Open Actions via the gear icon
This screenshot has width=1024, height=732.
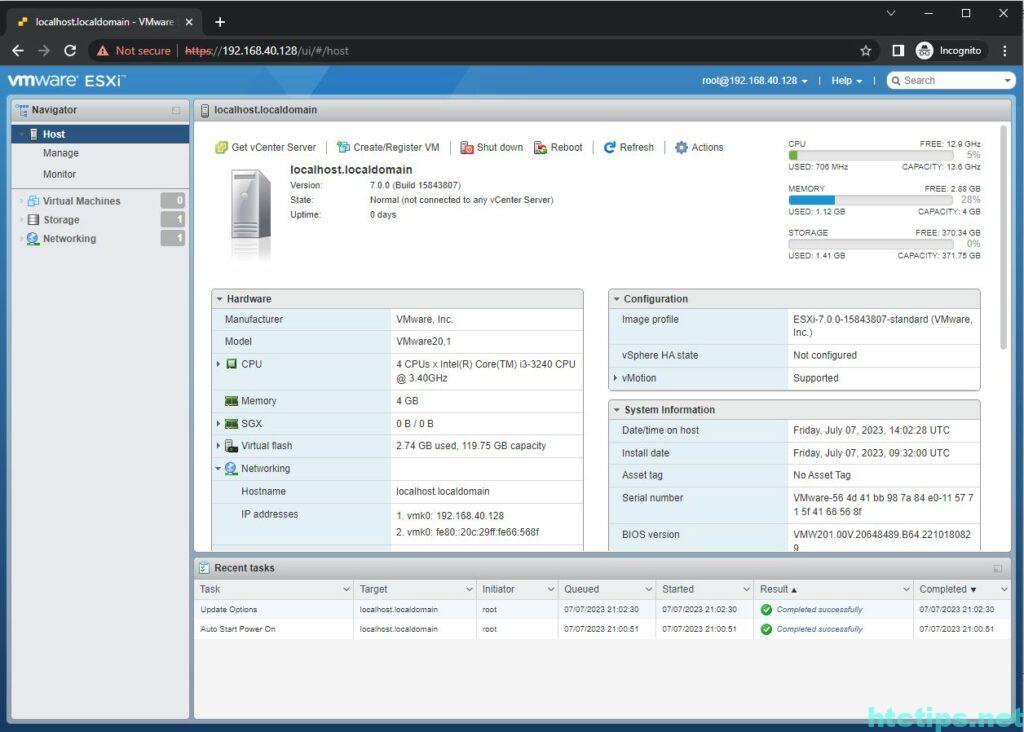[681, 148]
